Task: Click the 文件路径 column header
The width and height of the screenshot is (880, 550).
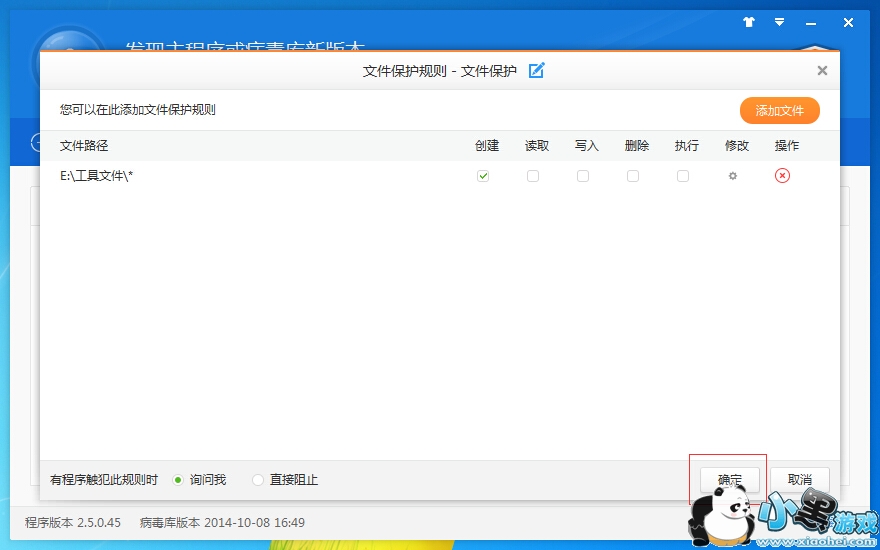Action: click(x=84, y=146)
